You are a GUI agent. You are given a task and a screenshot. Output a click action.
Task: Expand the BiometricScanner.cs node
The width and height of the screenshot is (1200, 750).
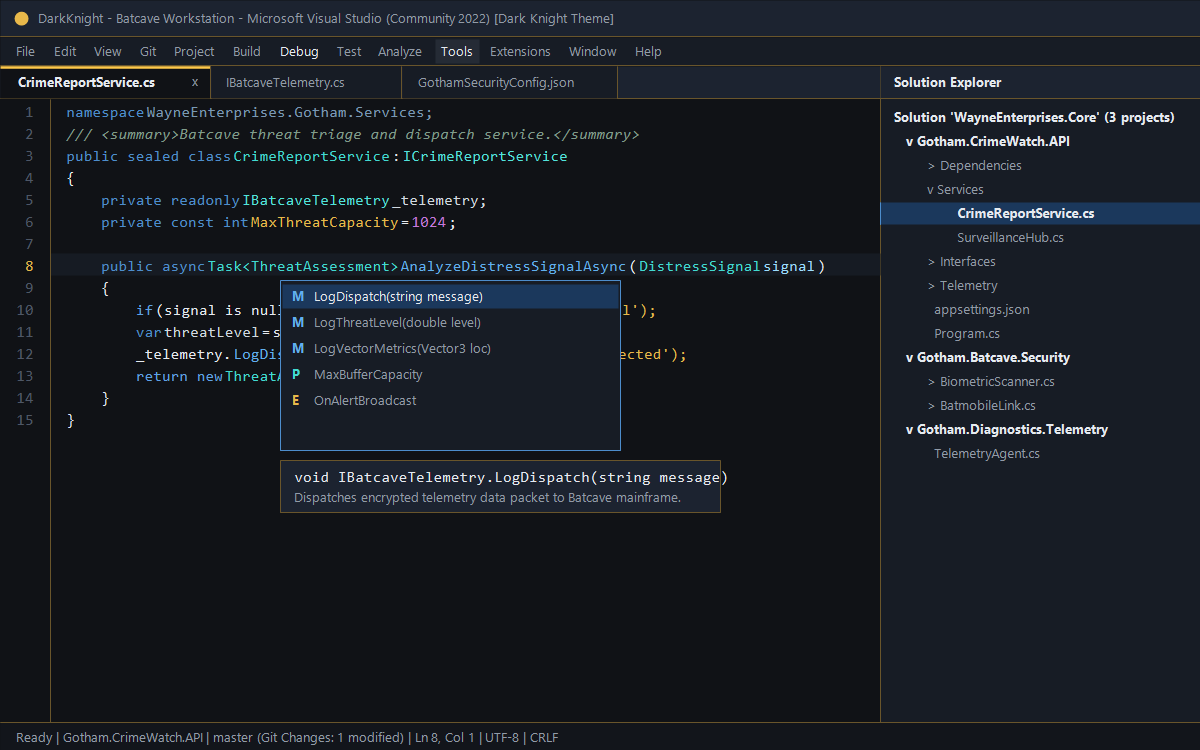931,382
